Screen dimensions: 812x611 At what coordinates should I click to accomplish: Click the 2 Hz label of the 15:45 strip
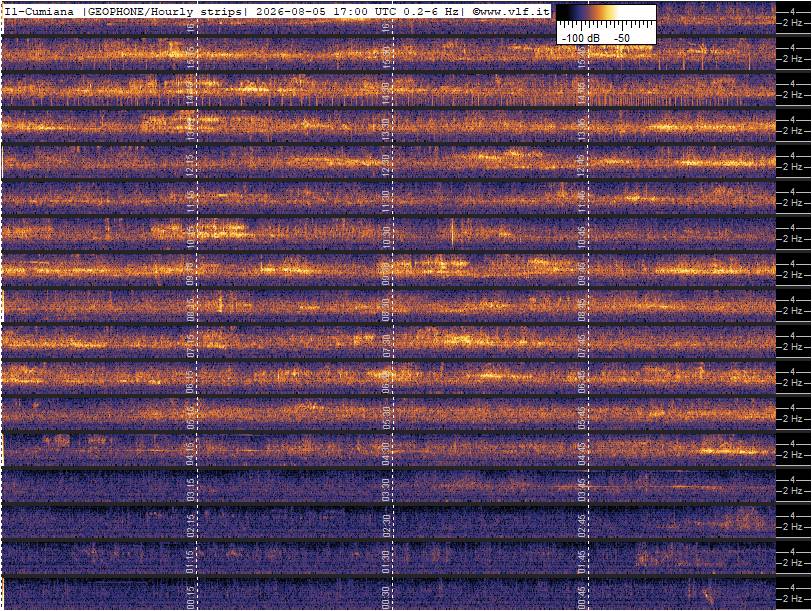pyautogui.click(x=792, y=59)
